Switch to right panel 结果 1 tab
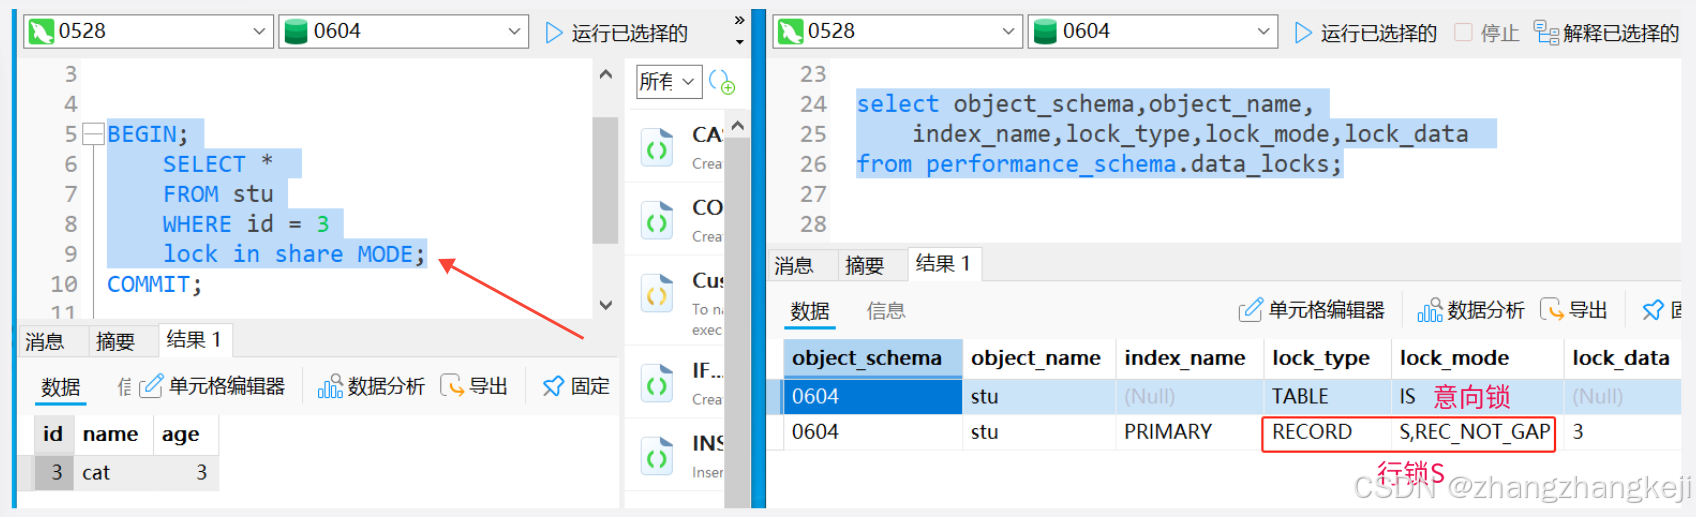The image size is (1696, 517). [x=944, y=264]
